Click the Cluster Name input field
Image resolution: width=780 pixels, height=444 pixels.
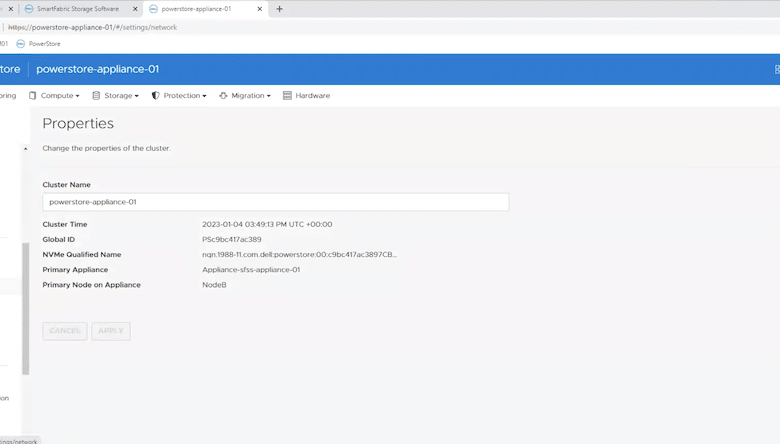(276, 202)
